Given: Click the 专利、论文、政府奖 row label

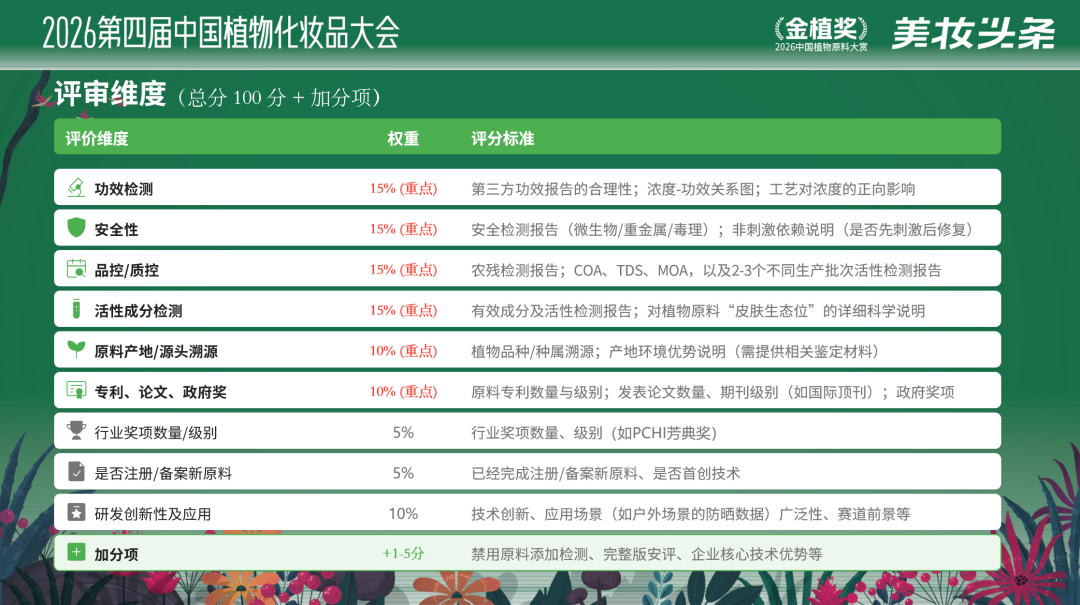Looking at the screenshot, I should [160, 392].
